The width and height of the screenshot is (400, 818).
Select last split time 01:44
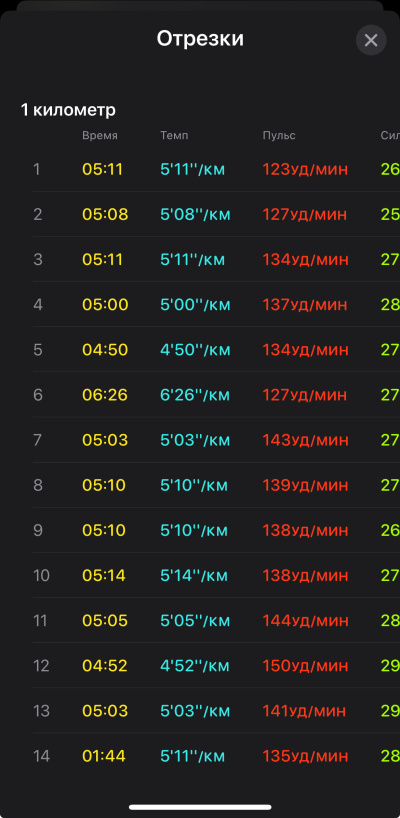pyautogui.click(x=104, y=756)
